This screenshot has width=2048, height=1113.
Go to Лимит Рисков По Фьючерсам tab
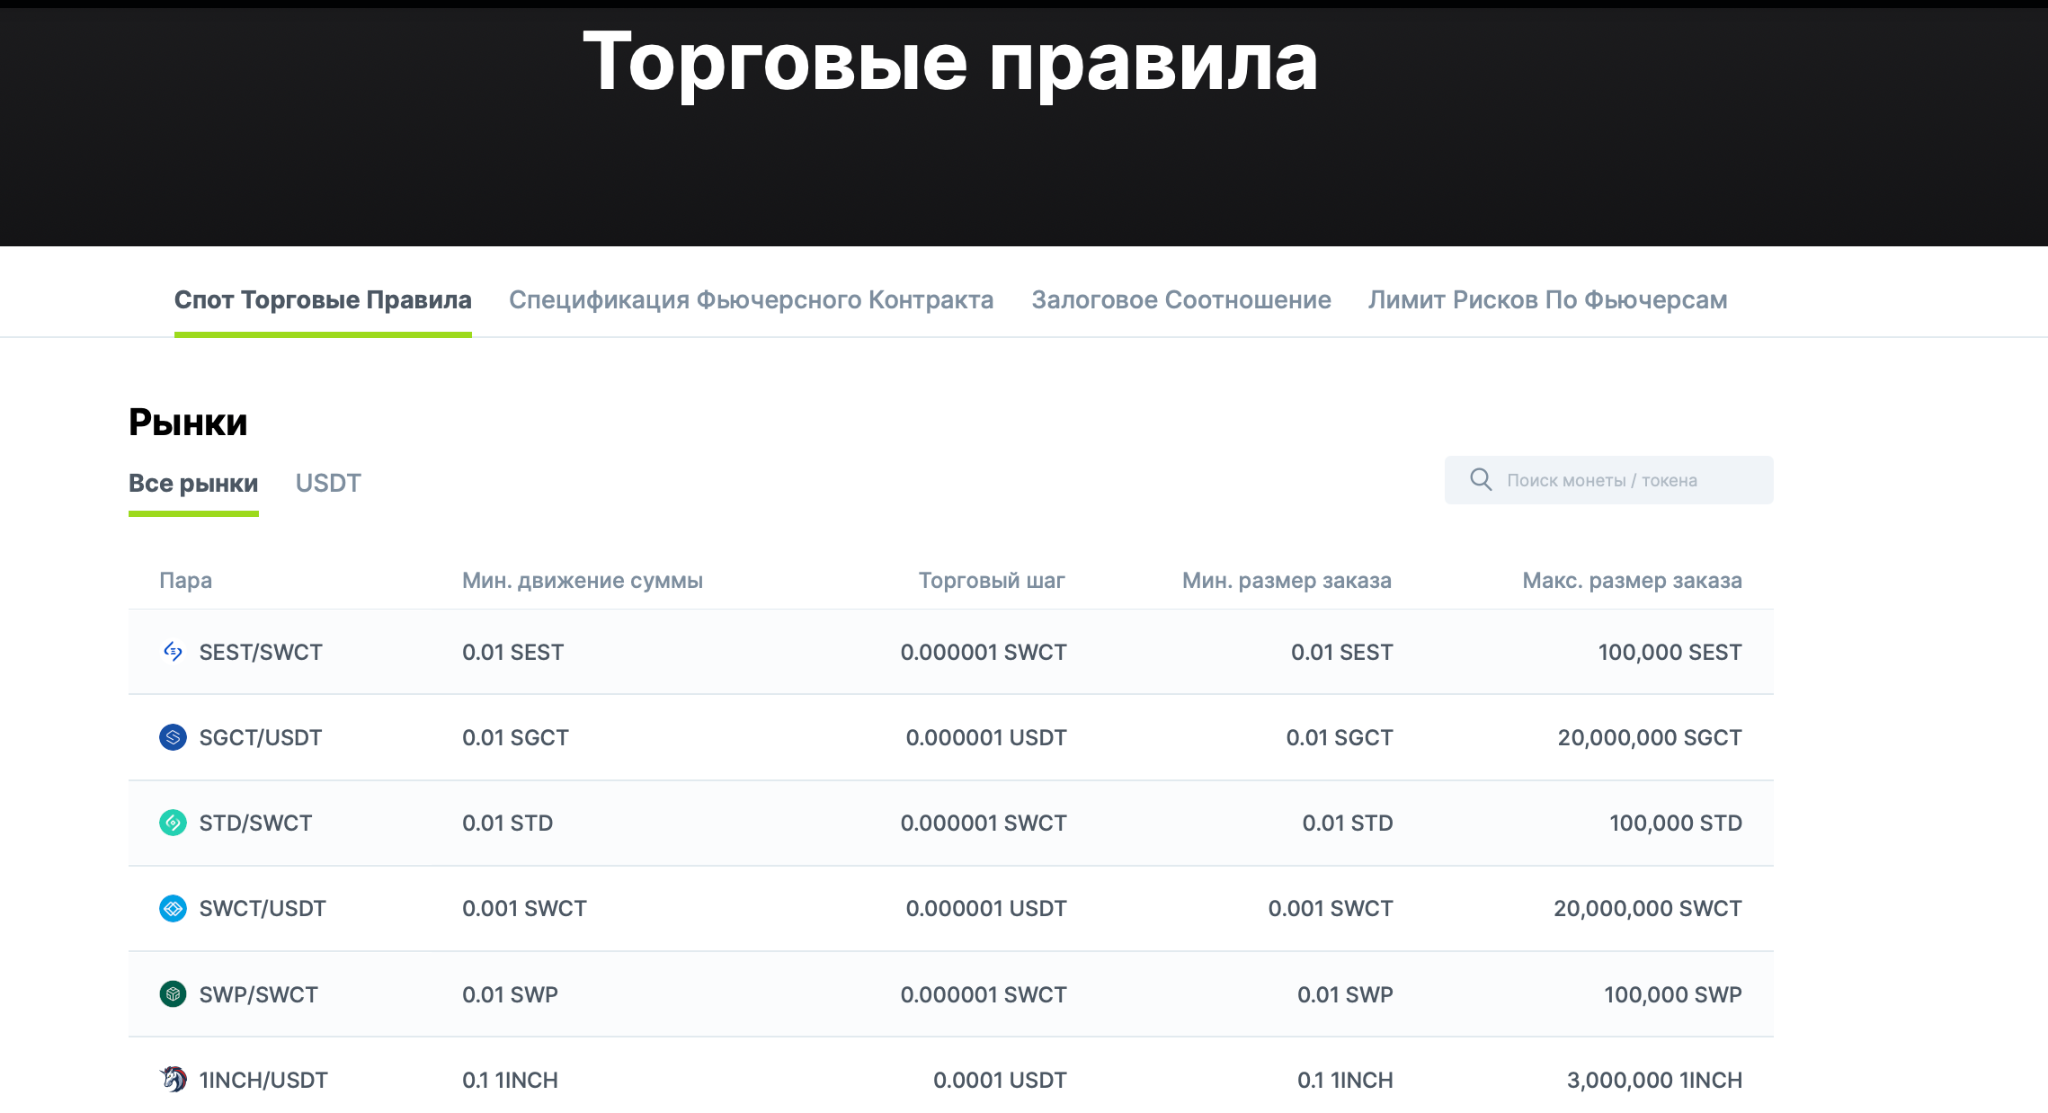[x=1547, y=300]
